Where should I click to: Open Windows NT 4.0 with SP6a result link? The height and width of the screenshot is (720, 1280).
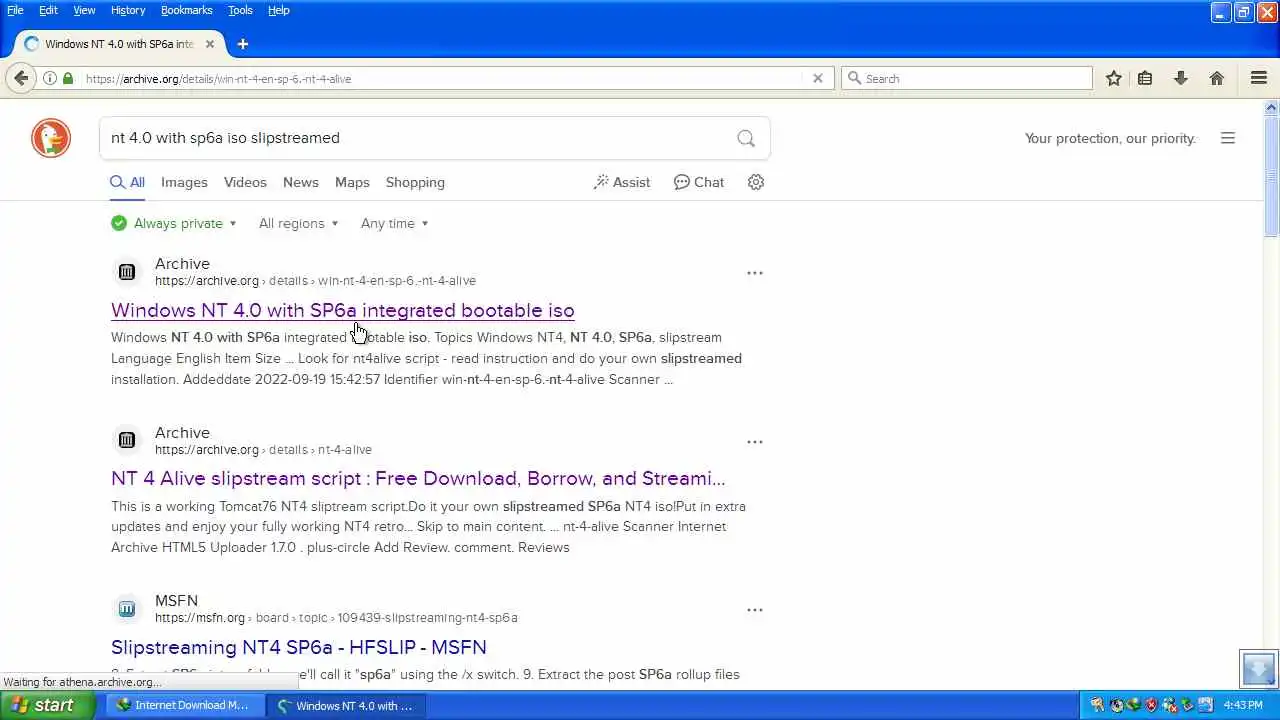342,310
